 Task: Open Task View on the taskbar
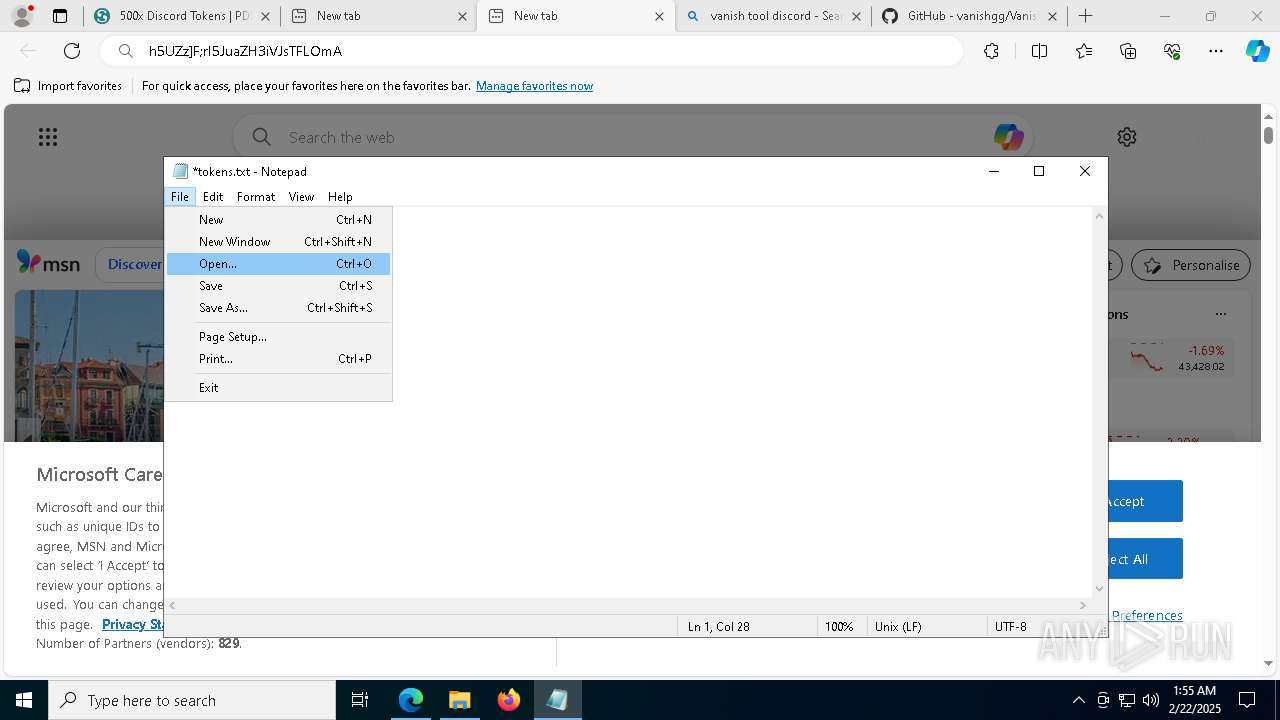pos(361,700)
